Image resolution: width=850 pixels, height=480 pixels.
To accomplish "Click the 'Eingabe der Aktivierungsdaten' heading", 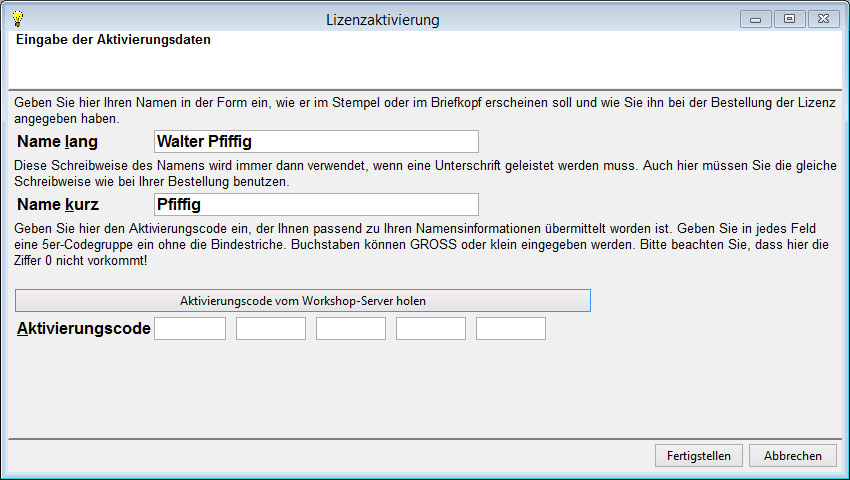I will pos(113,41).
